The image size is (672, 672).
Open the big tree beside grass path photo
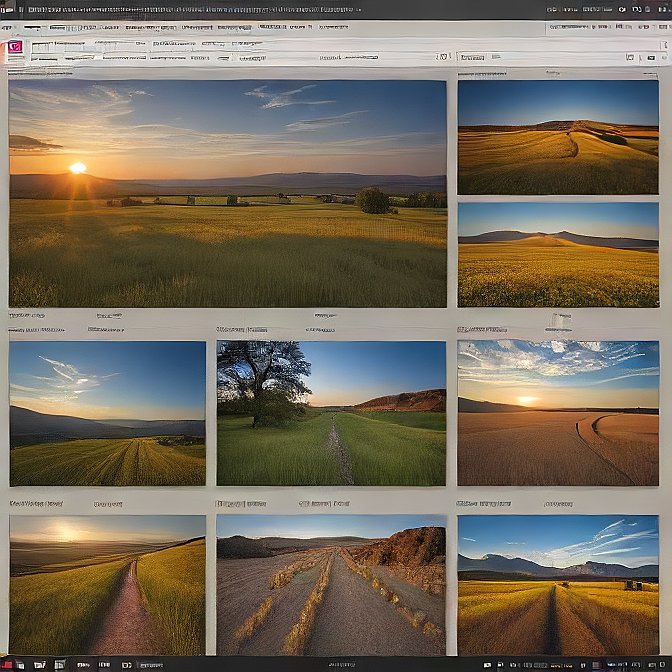[331, 414]
